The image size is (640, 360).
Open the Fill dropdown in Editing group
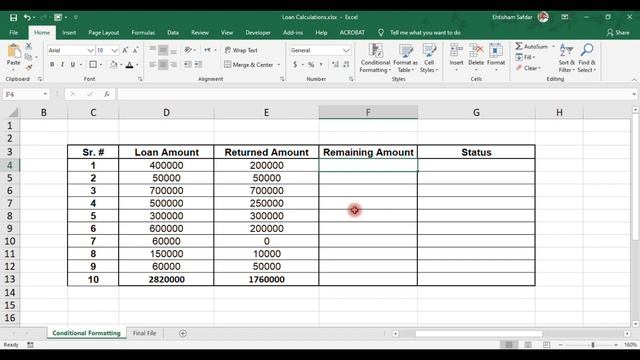(525, 57)
